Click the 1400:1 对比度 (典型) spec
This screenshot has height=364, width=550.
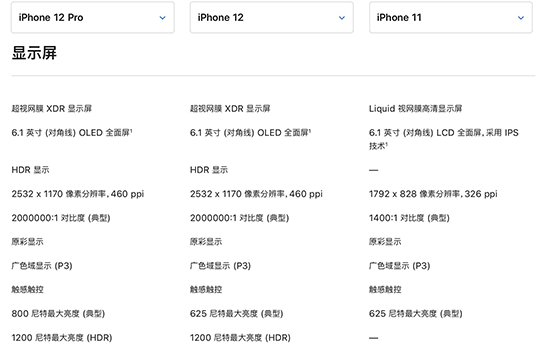(x=409, y=218)
